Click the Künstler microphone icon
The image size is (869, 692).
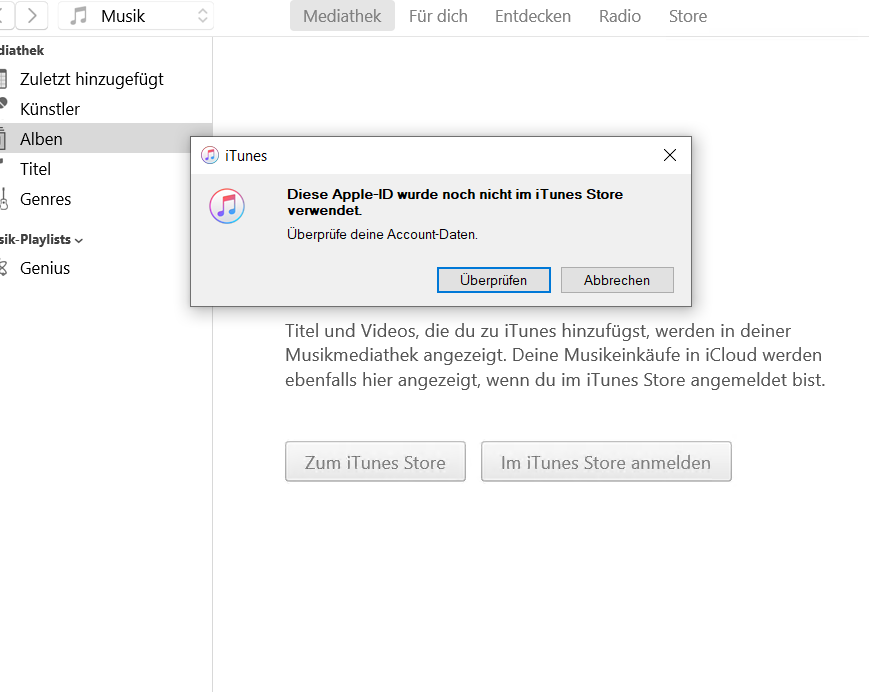pyautogui.click(x=3, y=104)
